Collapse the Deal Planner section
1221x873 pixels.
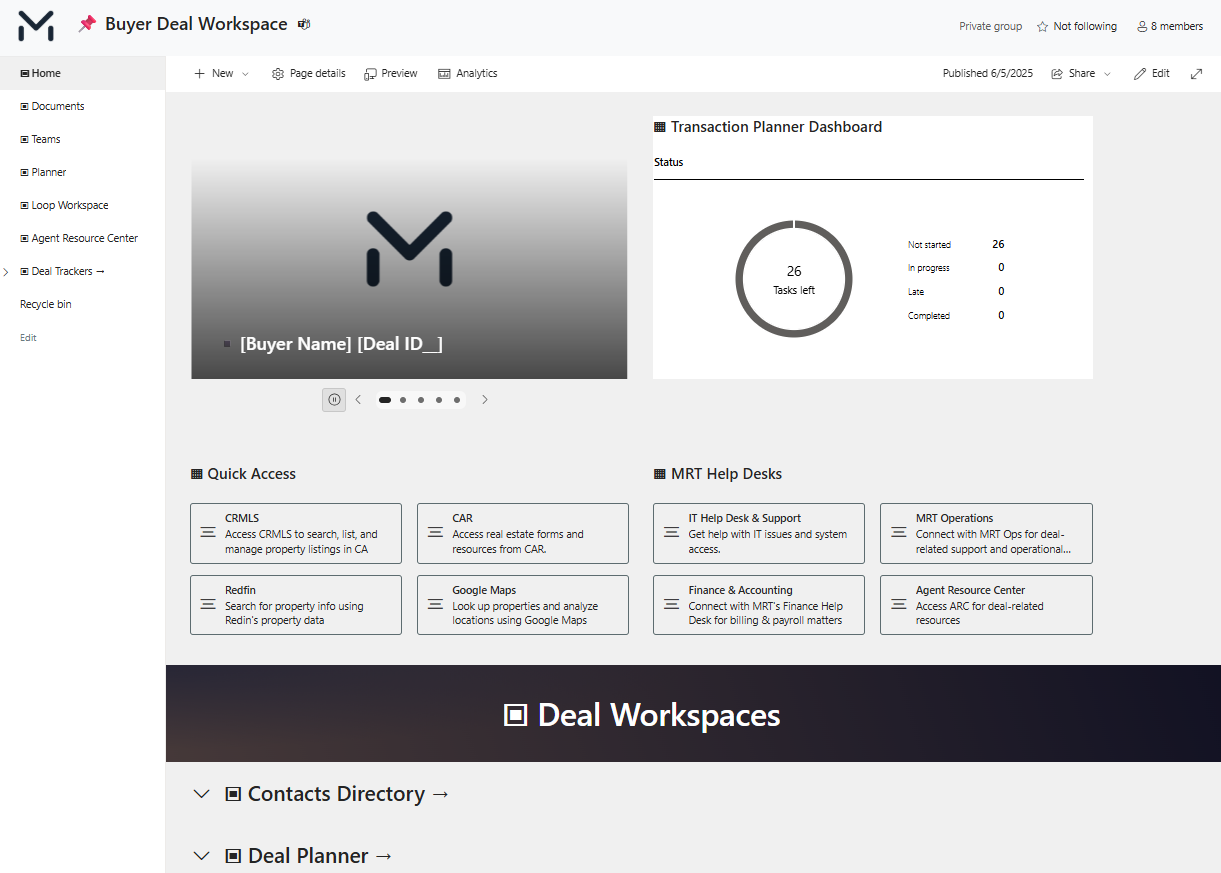coord(201,856)
